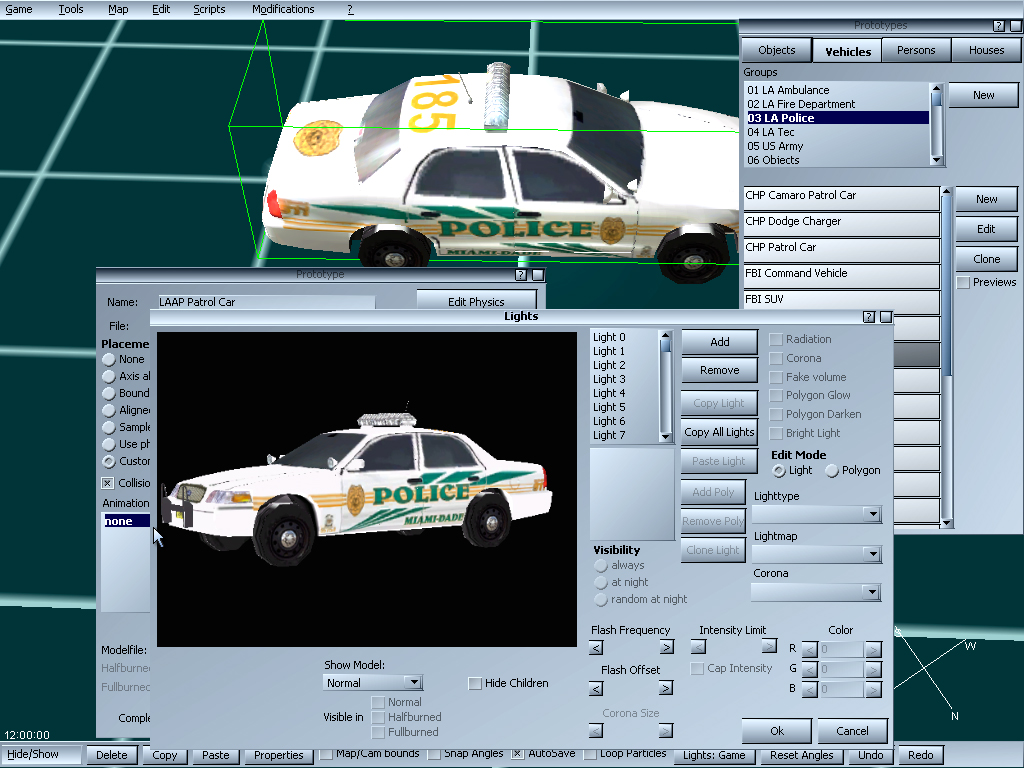
Task: Select Light edit mode
Action: tap(778, 471)
